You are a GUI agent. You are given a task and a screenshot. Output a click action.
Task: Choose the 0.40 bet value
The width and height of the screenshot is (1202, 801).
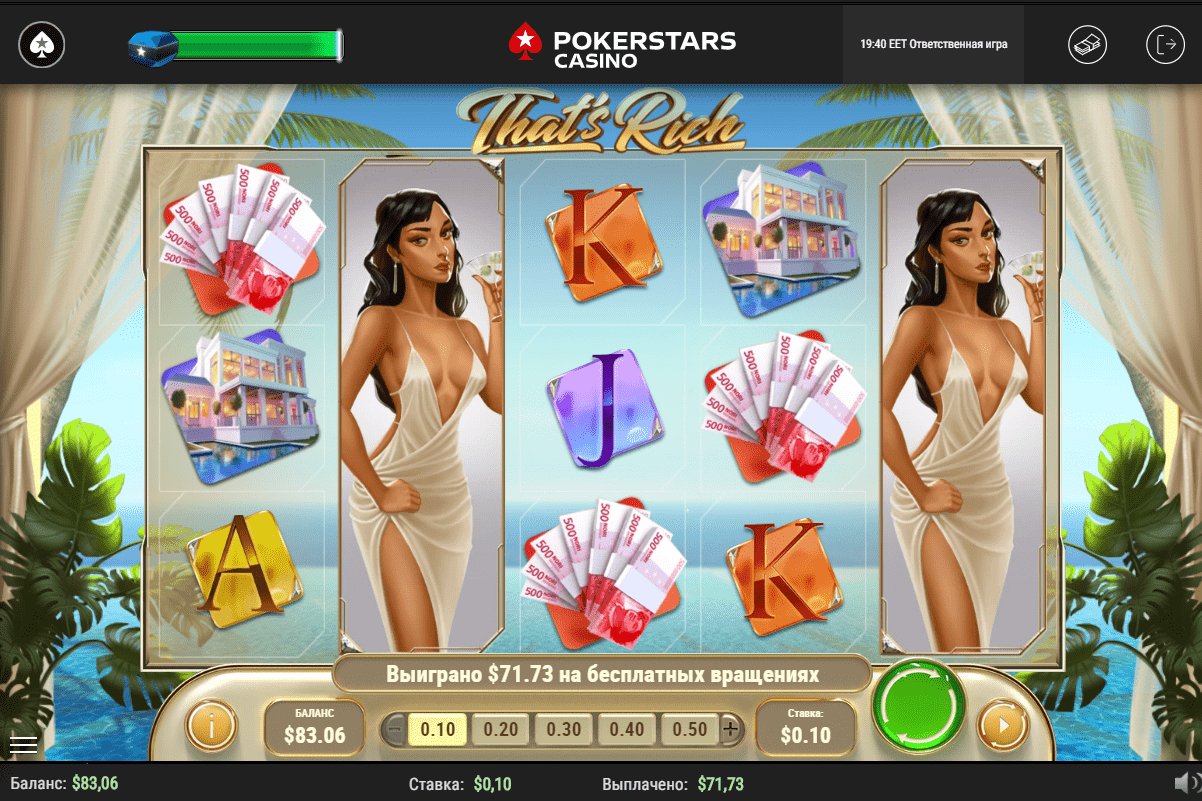(627, 729)
